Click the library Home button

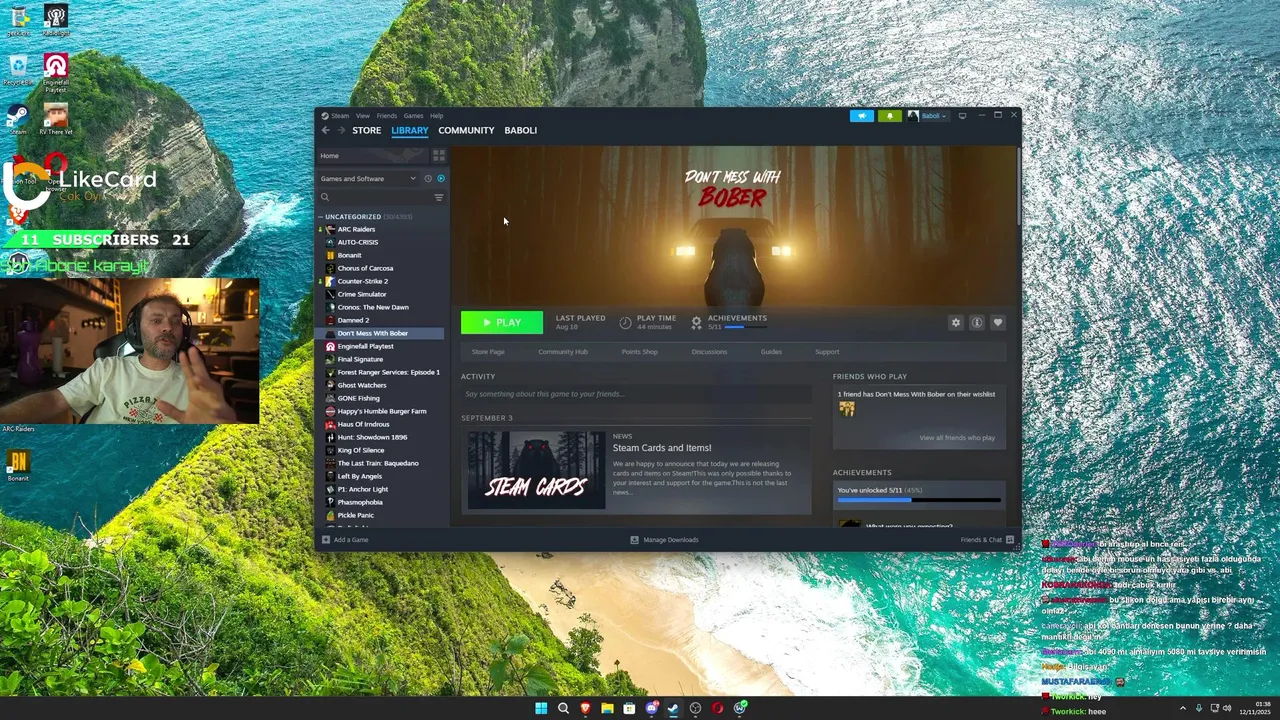pos(372,156)
